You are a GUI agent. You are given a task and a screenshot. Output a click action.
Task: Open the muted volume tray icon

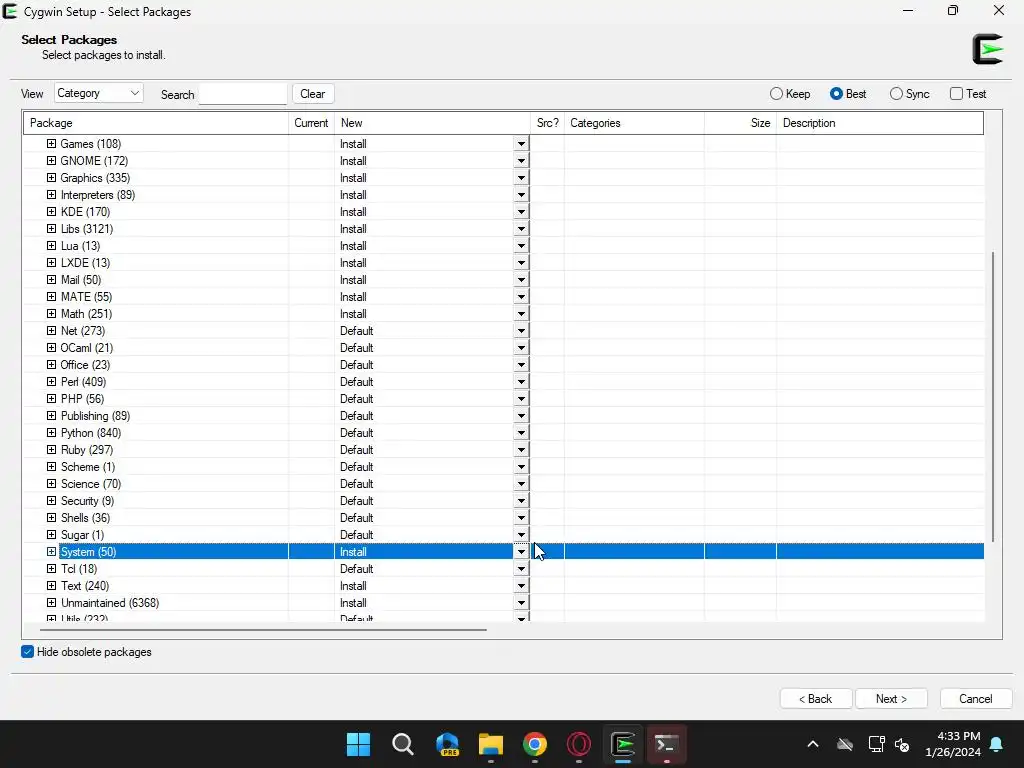pyautogui.click(x=902, y=744)
